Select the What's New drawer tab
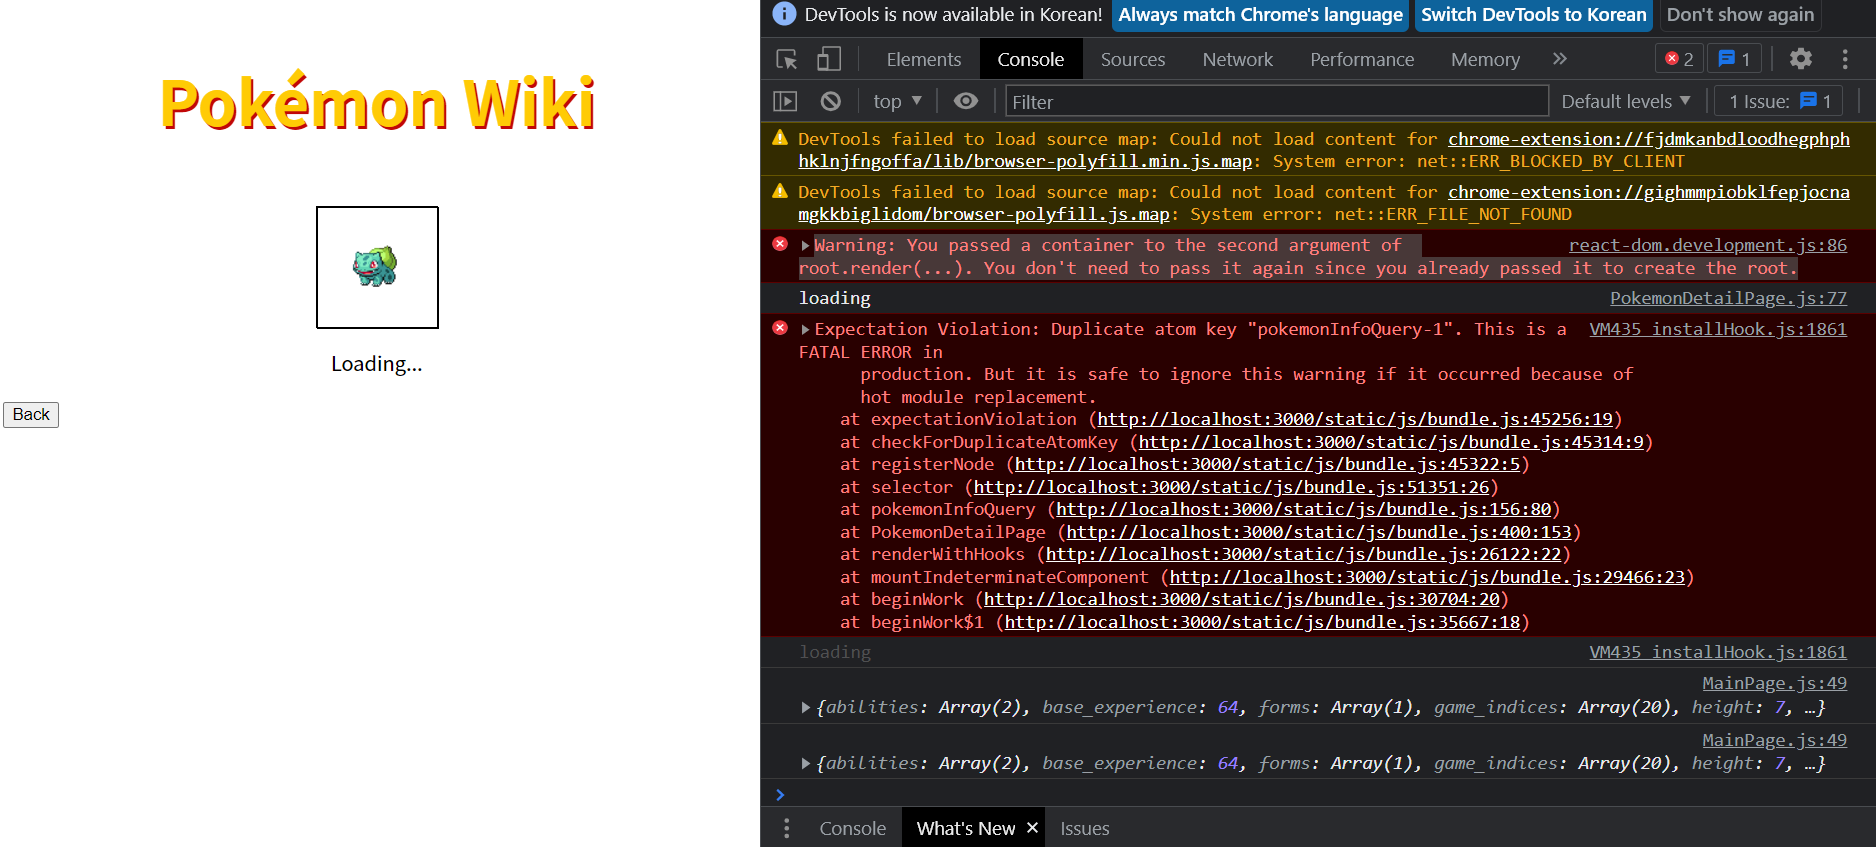Screen dimensions: 1876x847 (x=965, y=828)
